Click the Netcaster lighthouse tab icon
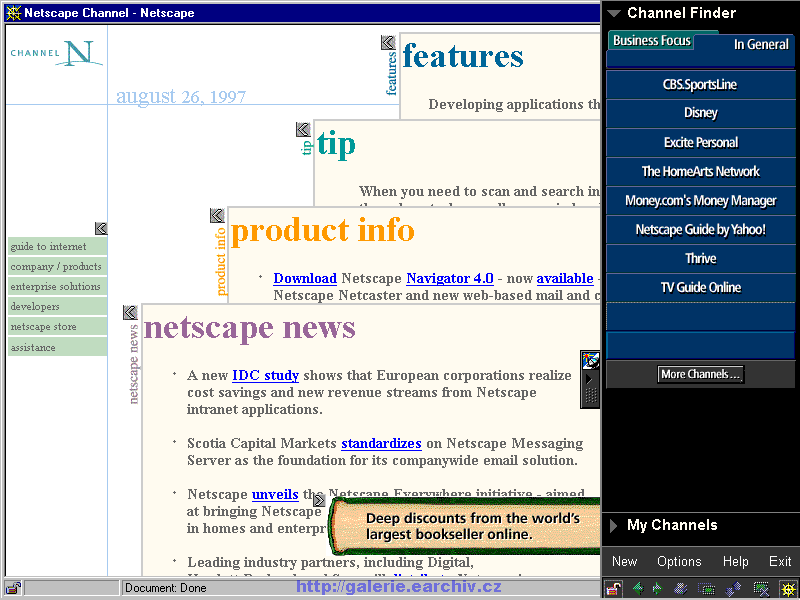Viewport: 800px width, 600px height. point(591,360)
